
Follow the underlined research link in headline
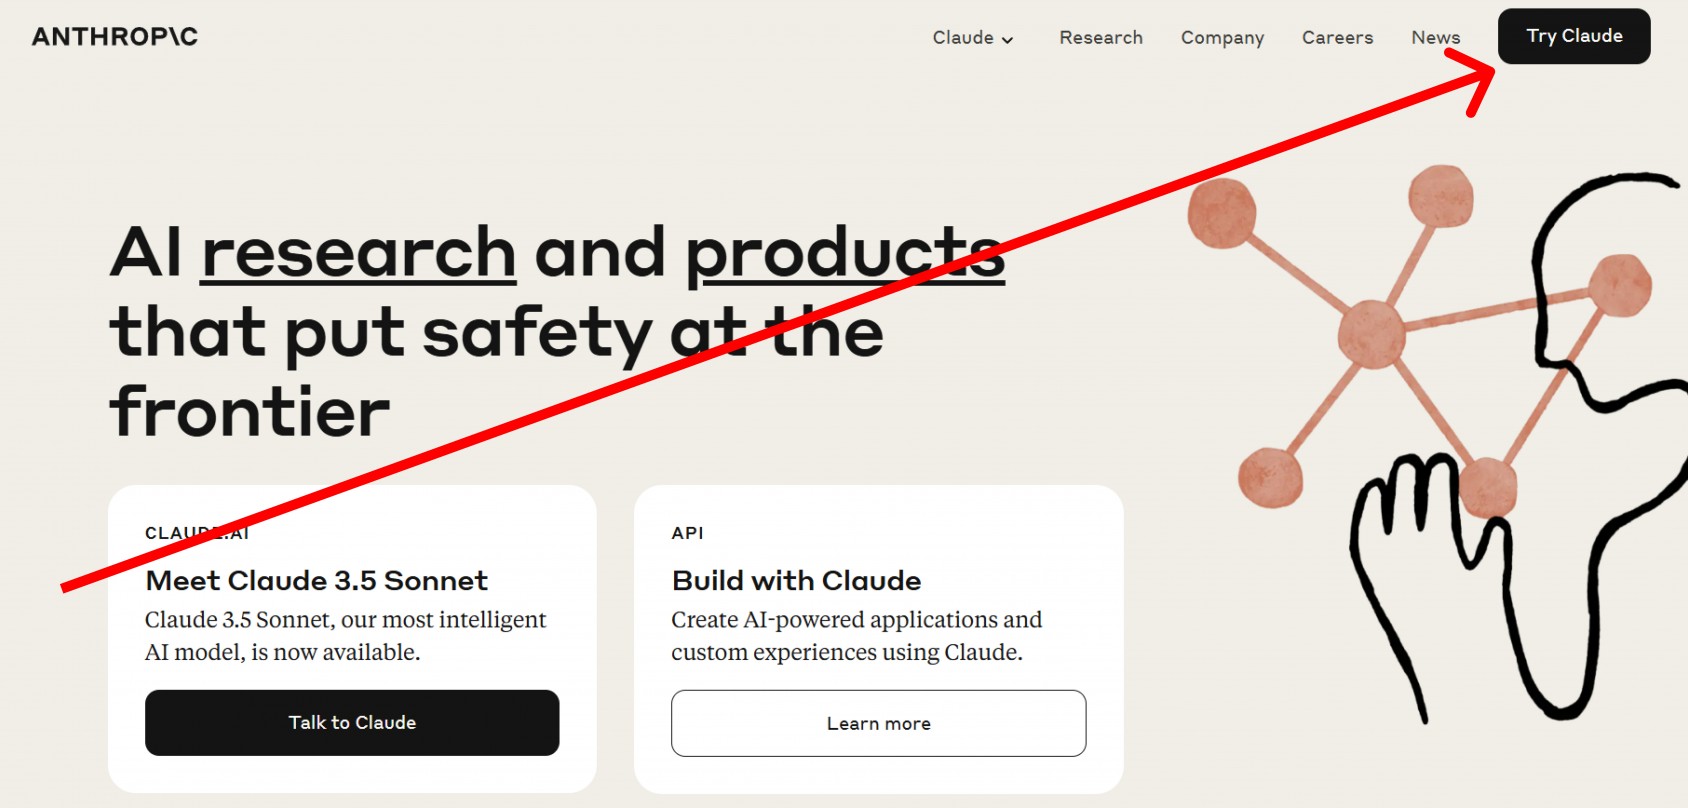pos(358,252)
